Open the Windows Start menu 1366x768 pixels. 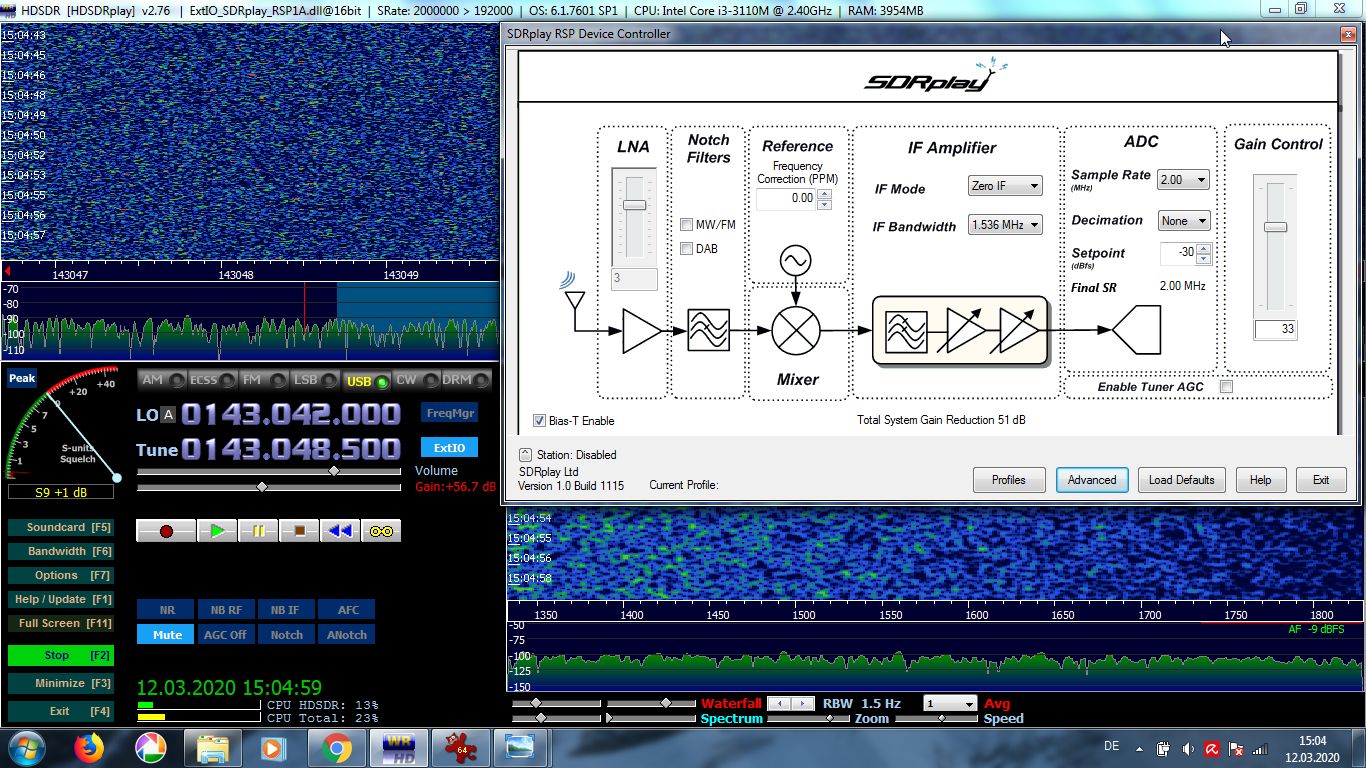tap(25, 748)
